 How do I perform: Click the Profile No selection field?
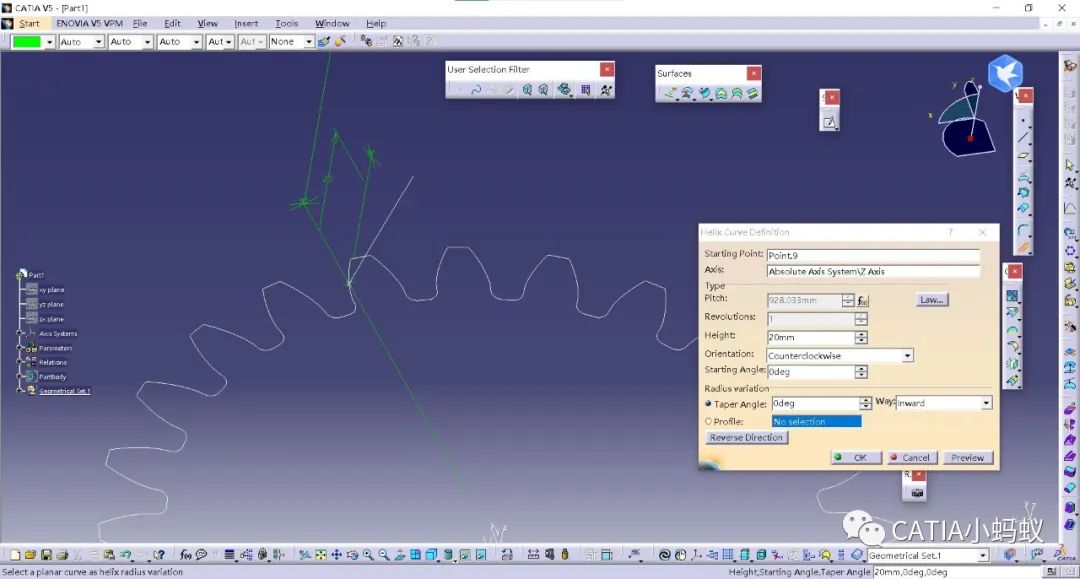816,421
